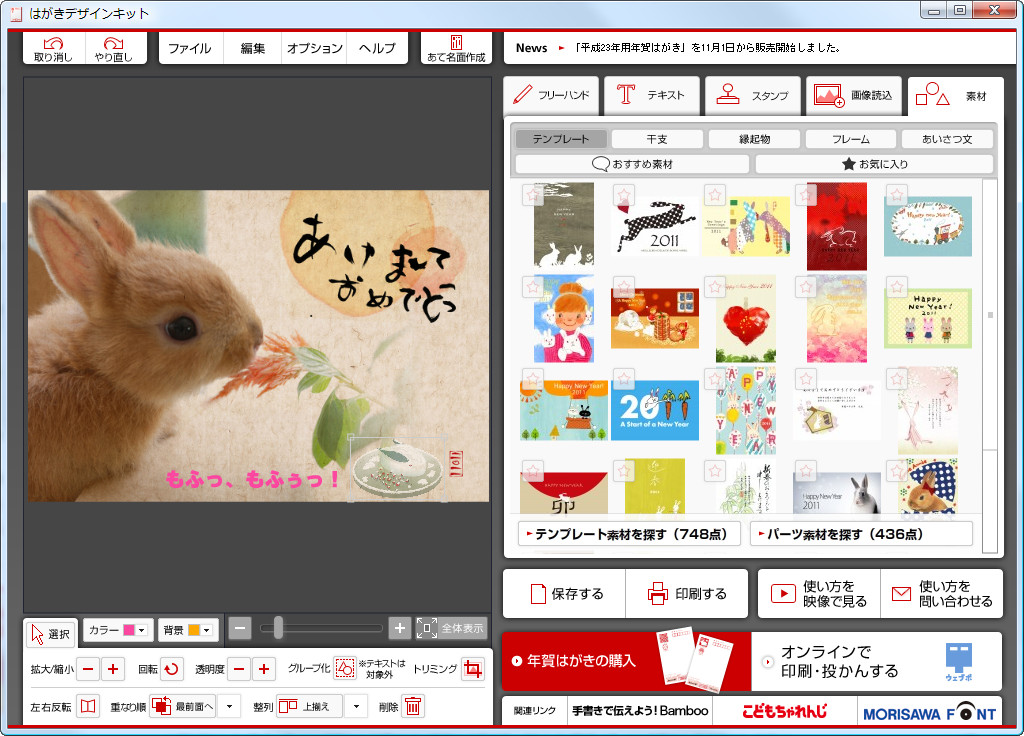
Task: Increase 透明度 transparency with plus
Action: [264, 669]
